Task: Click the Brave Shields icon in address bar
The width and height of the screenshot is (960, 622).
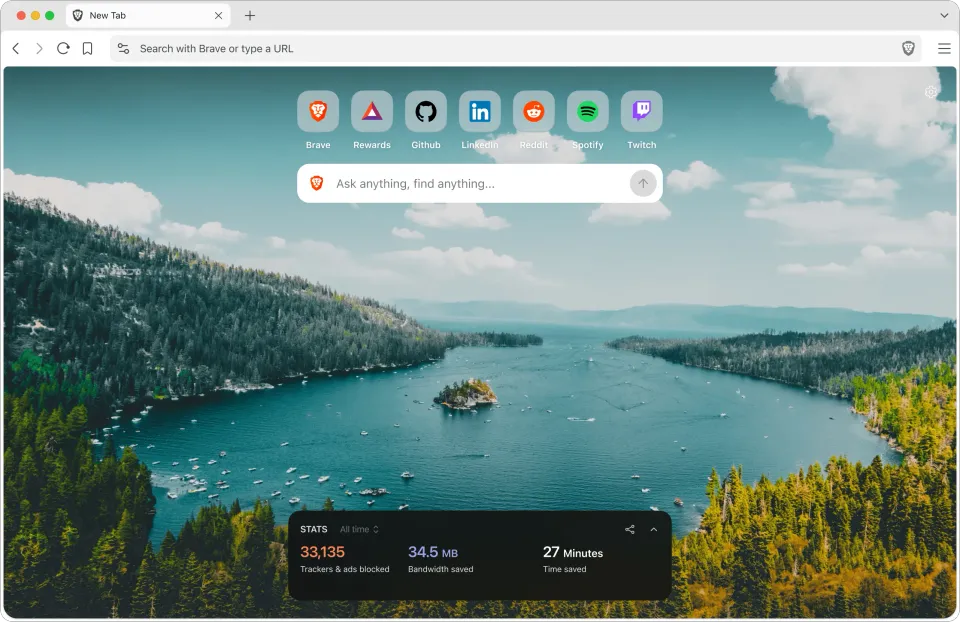Action: pos(908,48)
